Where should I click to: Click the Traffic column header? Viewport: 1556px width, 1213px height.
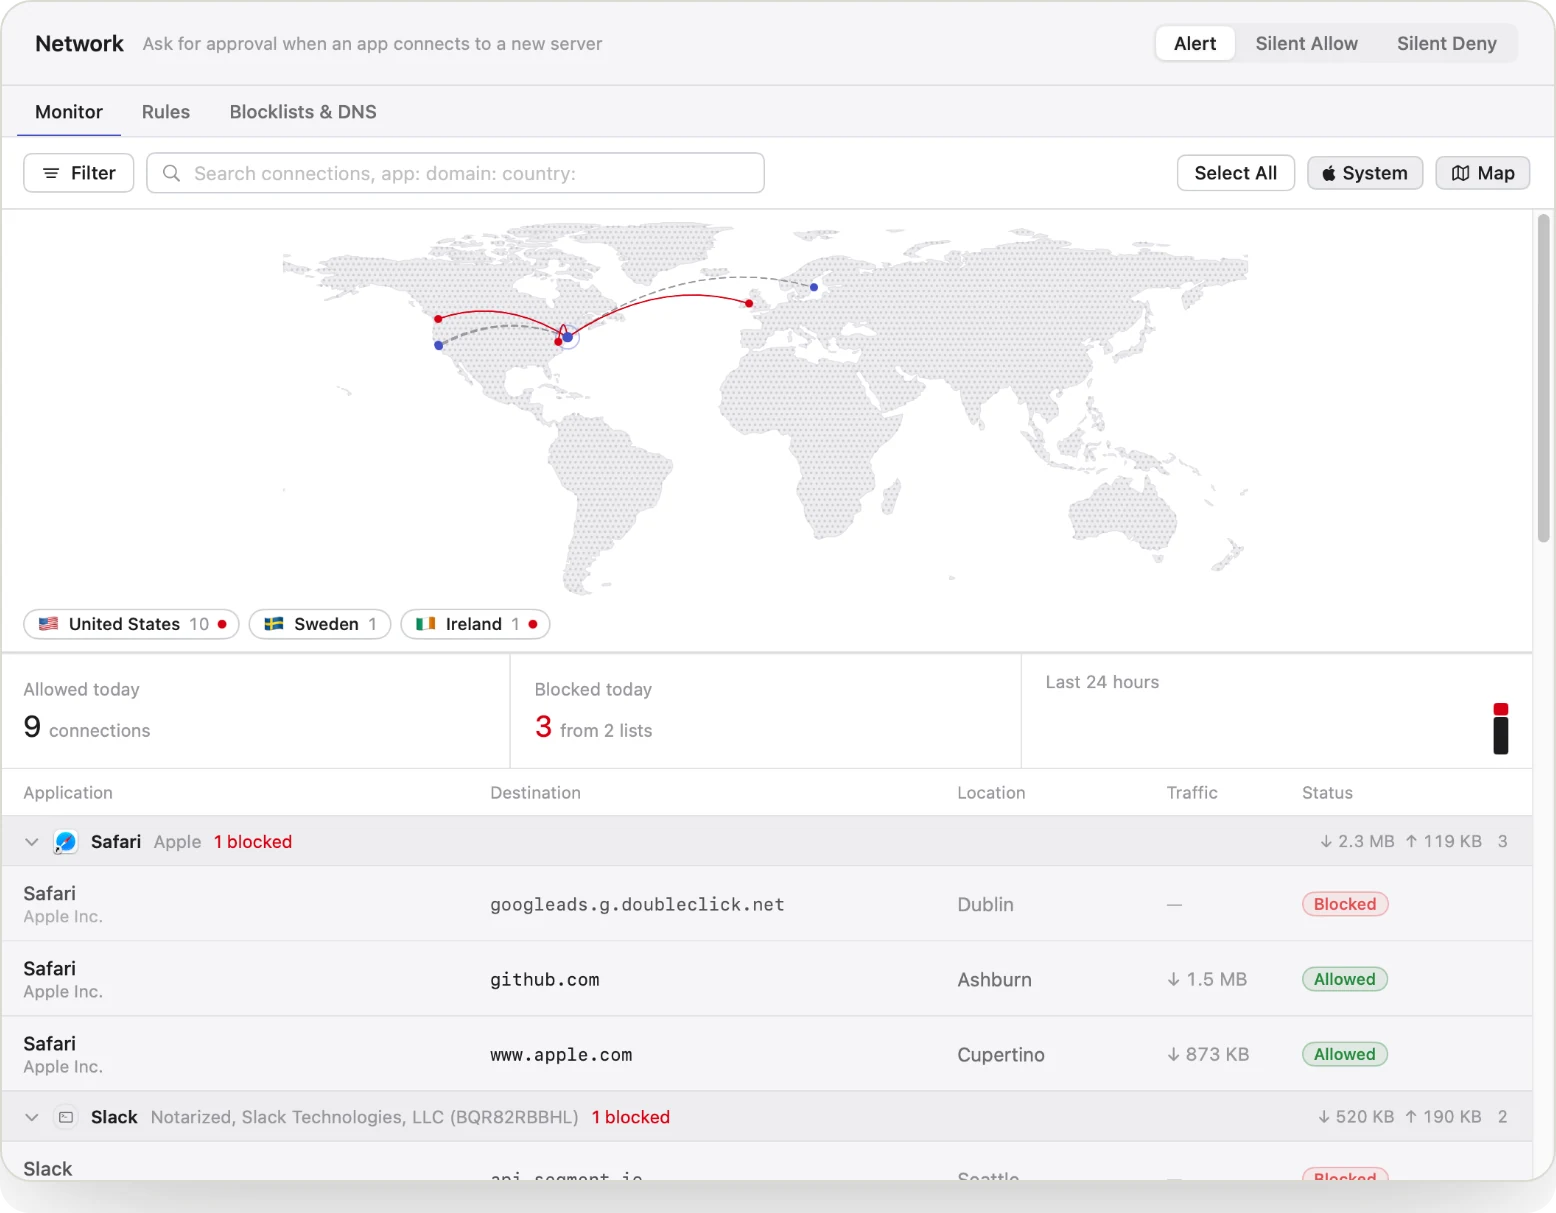tap(1192, 792)
